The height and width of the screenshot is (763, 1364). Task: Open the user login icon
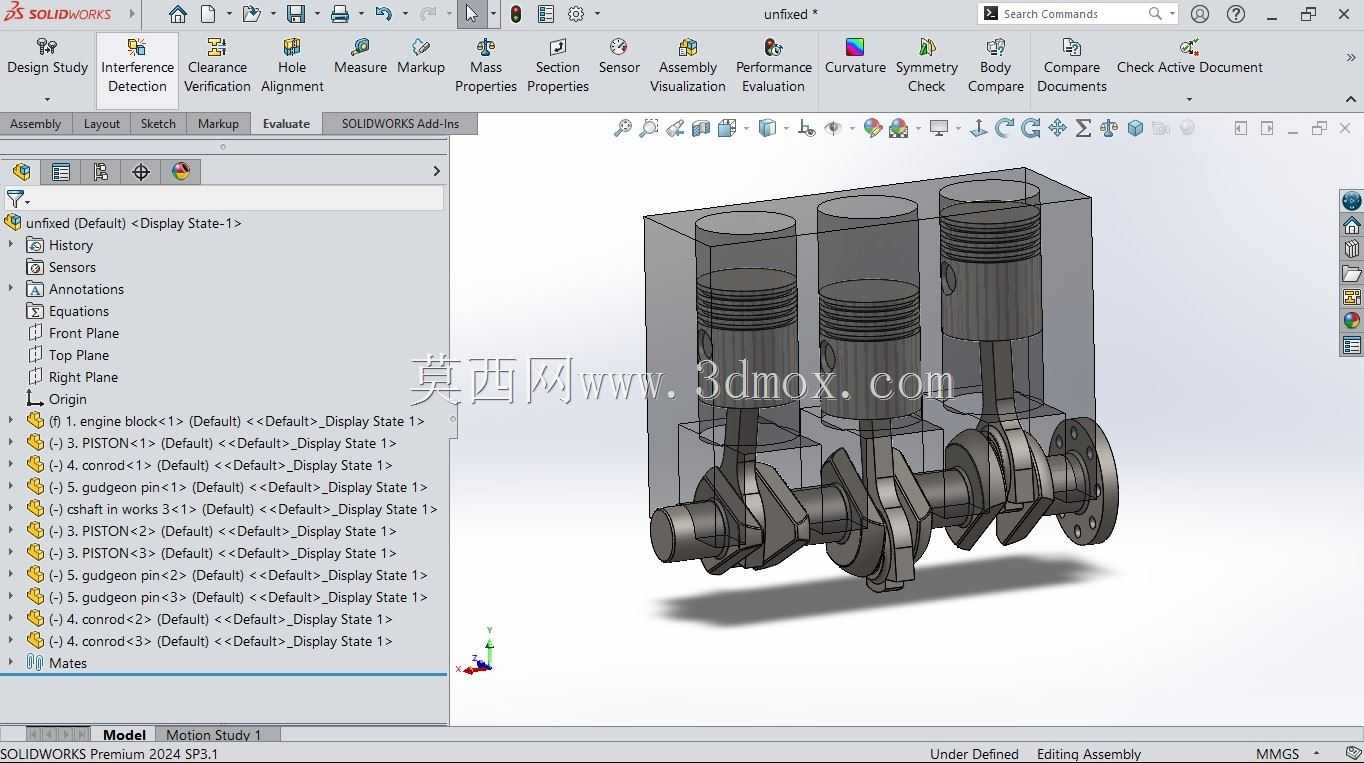(x=1200, y=14)
